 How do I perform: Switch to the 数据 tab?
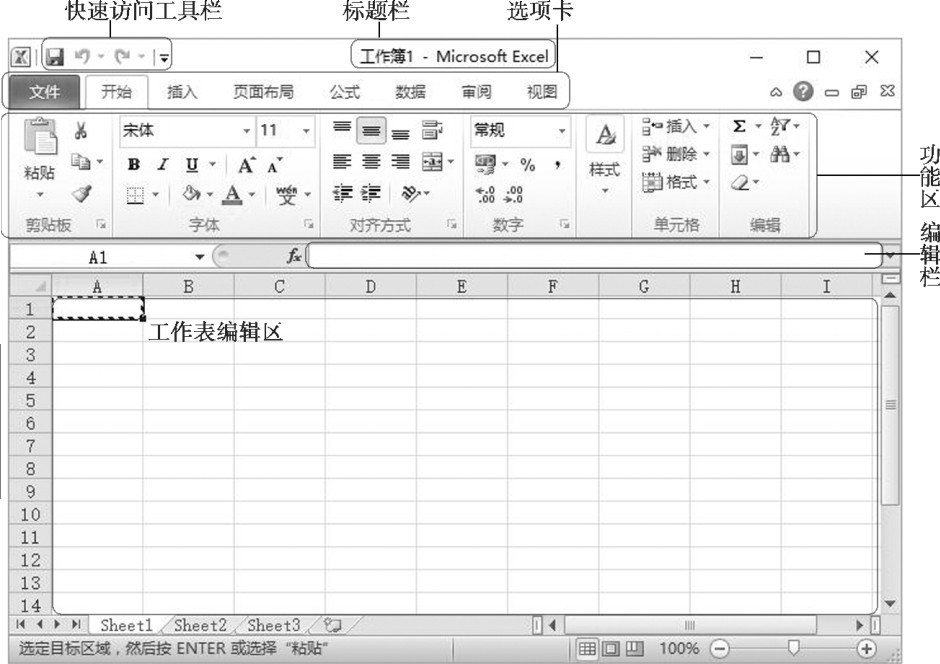[410, 92]
